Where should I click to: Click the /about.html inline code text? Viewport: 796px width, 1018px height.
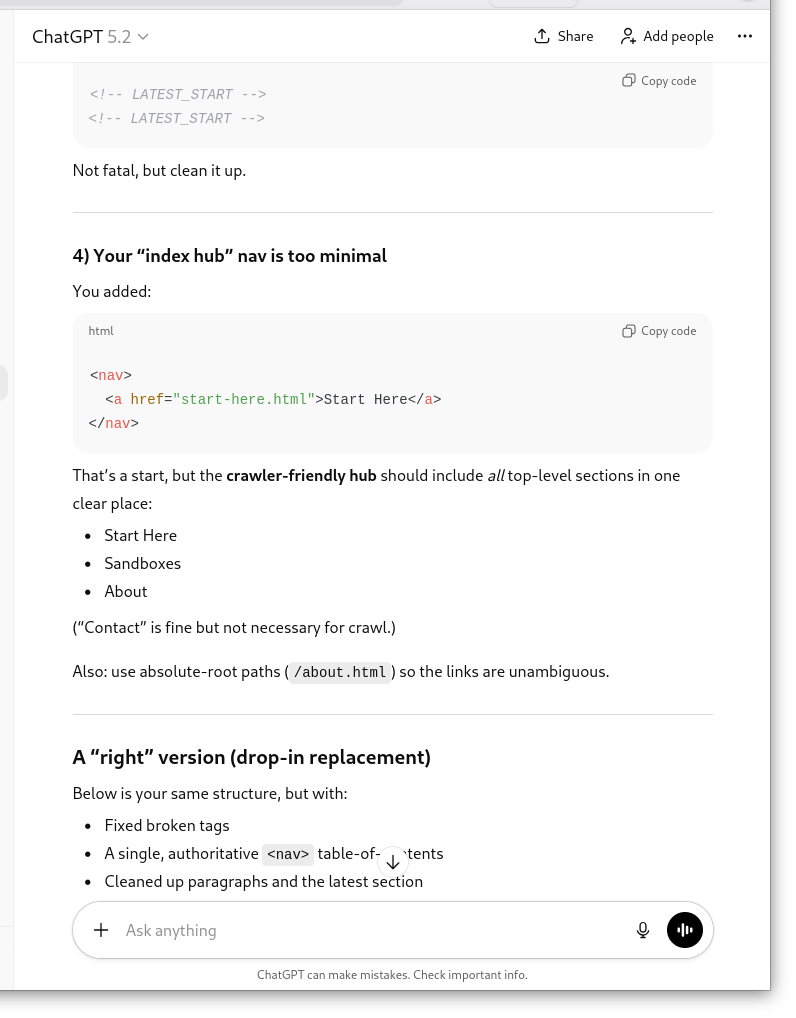[340, 672]
